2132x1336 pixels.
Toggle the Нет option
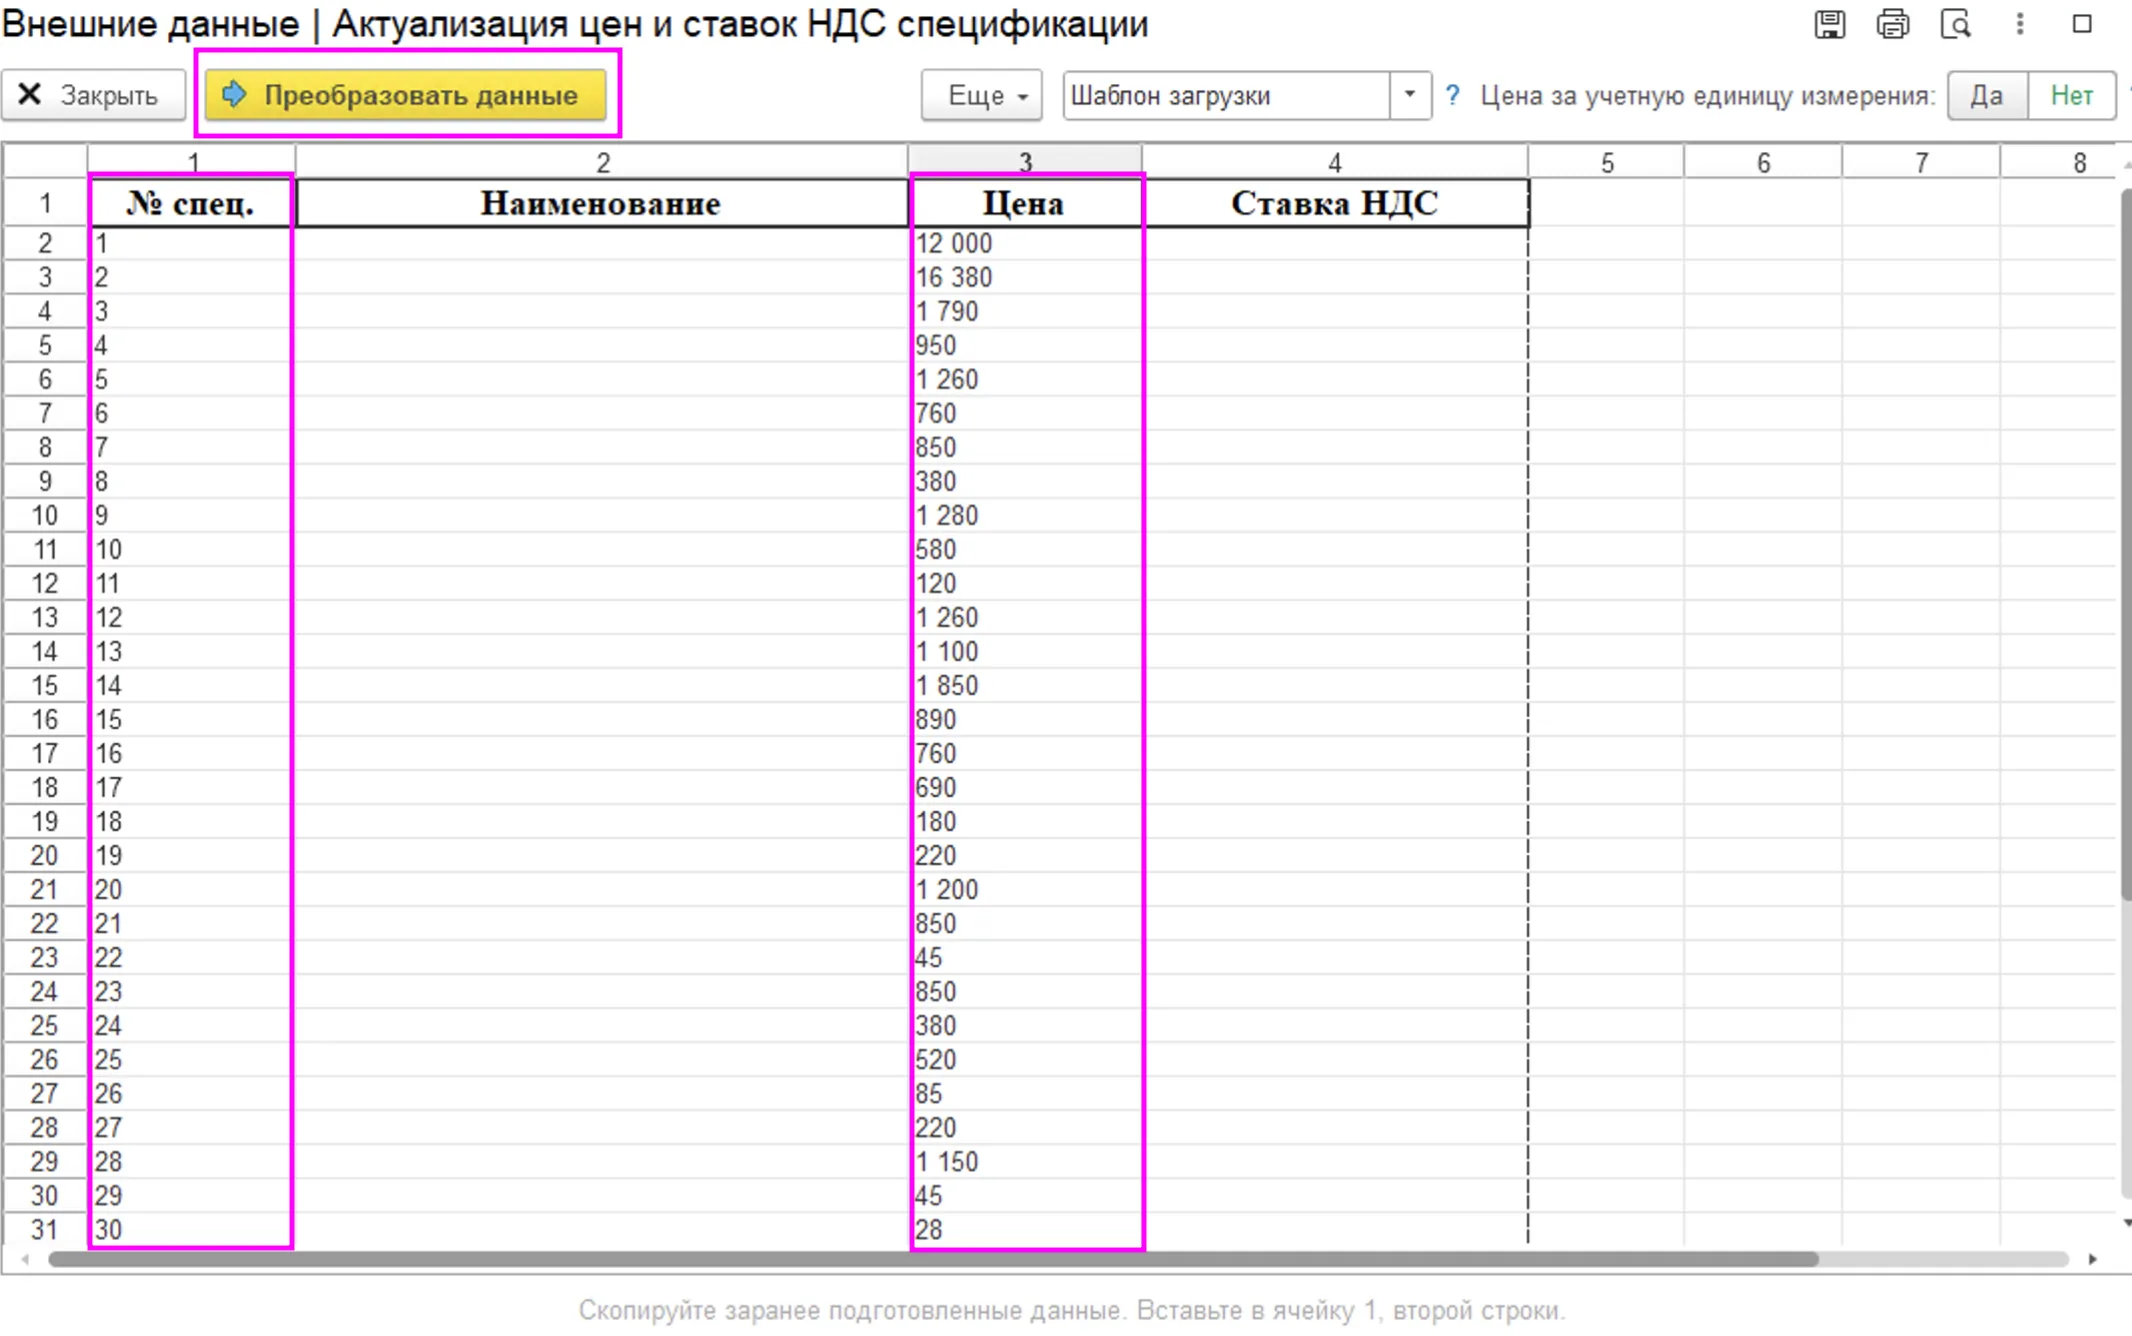pos(2071,96)
